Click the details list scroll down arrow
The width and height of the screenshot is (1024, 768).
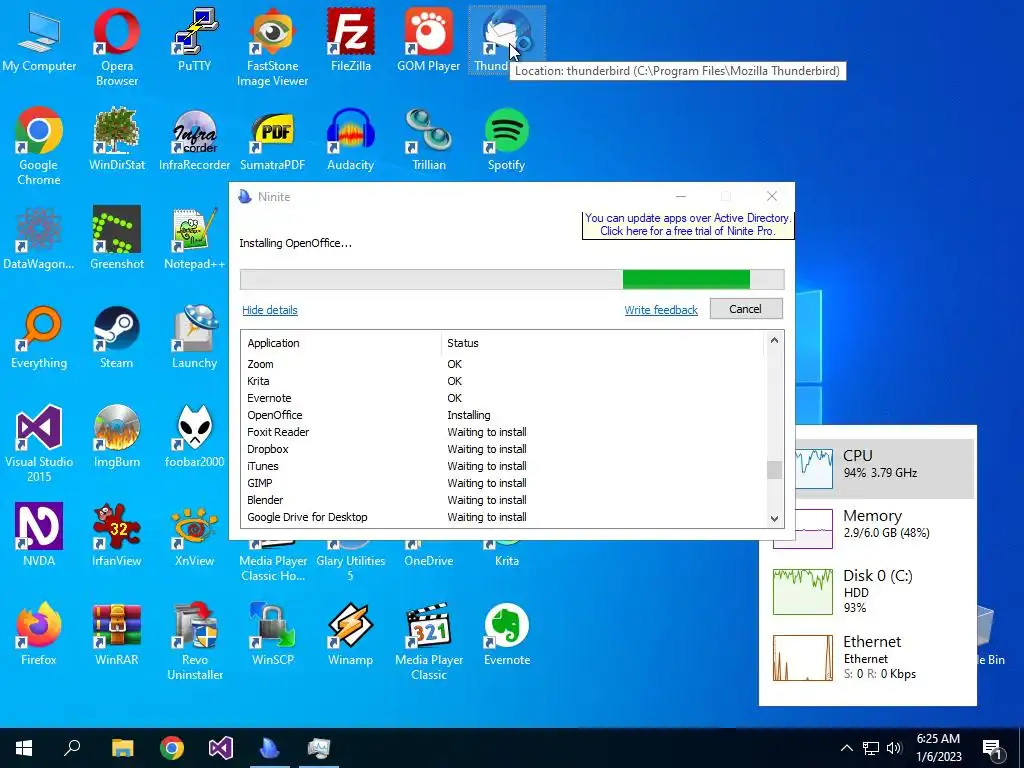[775, 519]
